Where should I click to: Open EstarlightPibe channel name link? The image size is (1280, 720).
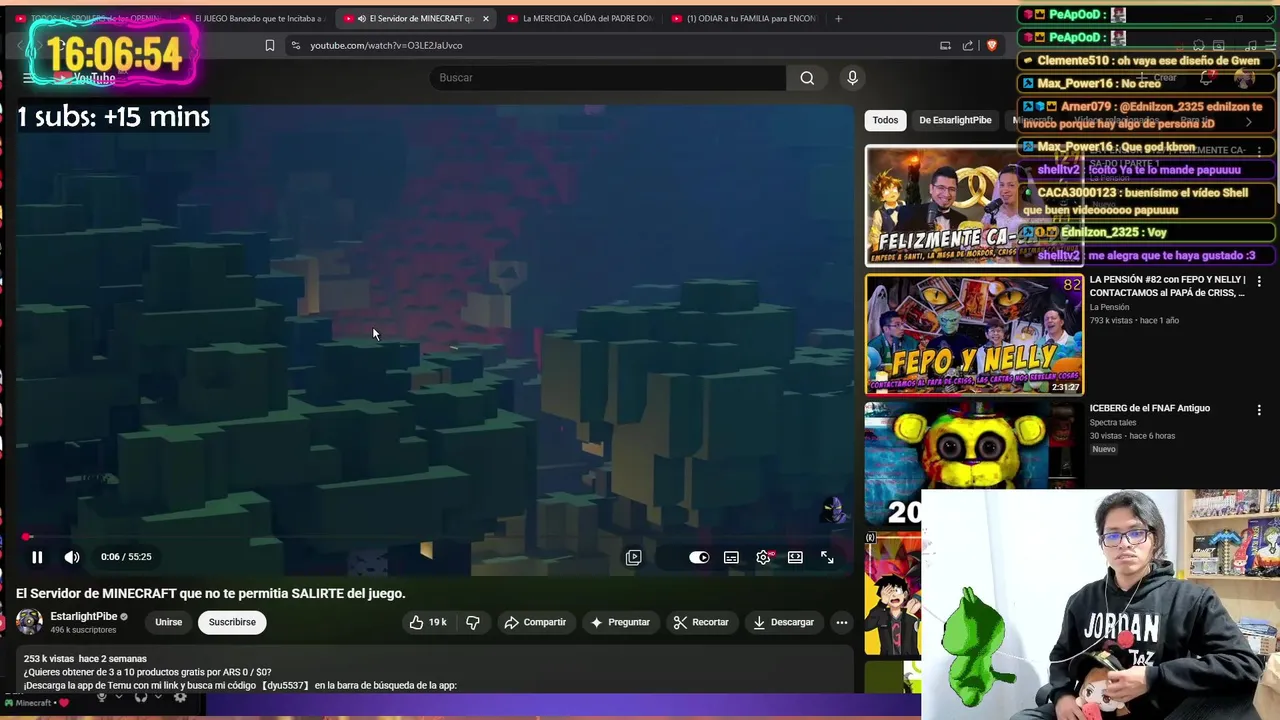[84, 616]
